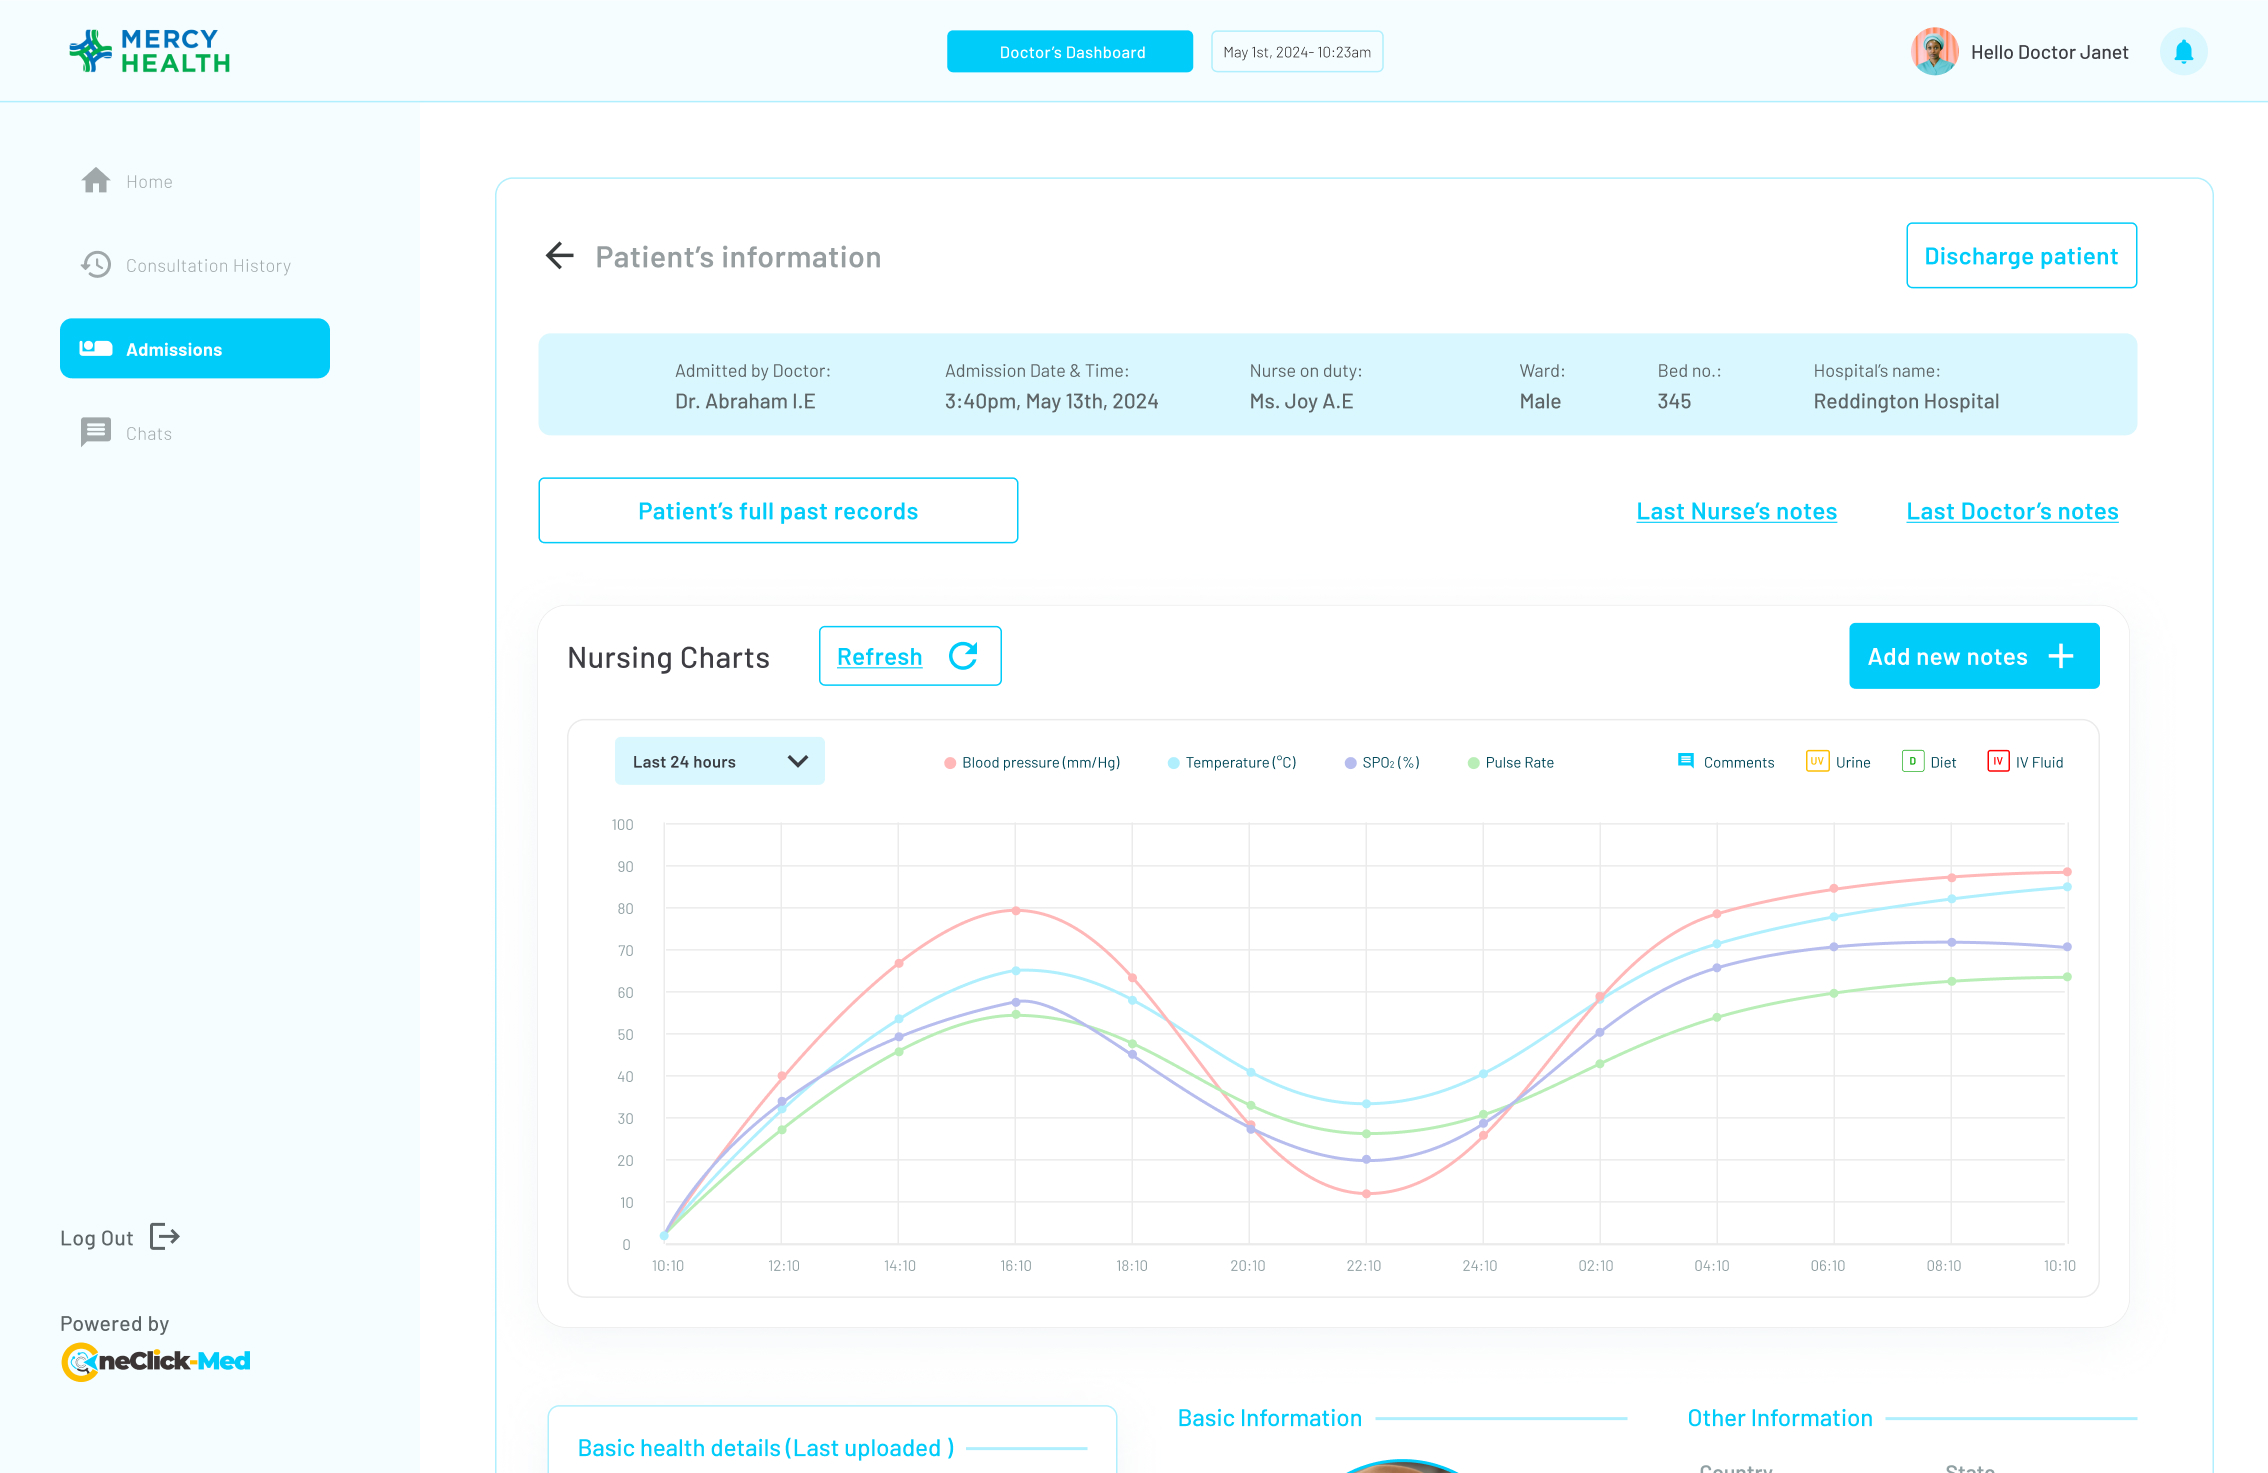
Task: Click the circular refresh arrow icon
Action: (963, 656)
